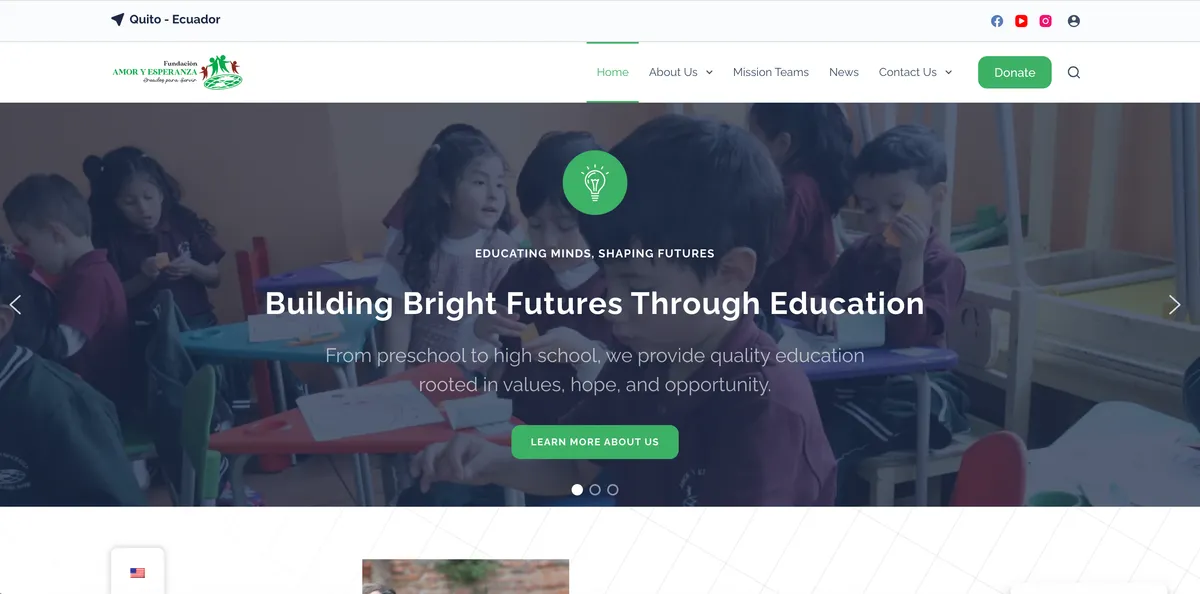
Task: Open the YouTube channel icon
Action: coord(1021,20)
